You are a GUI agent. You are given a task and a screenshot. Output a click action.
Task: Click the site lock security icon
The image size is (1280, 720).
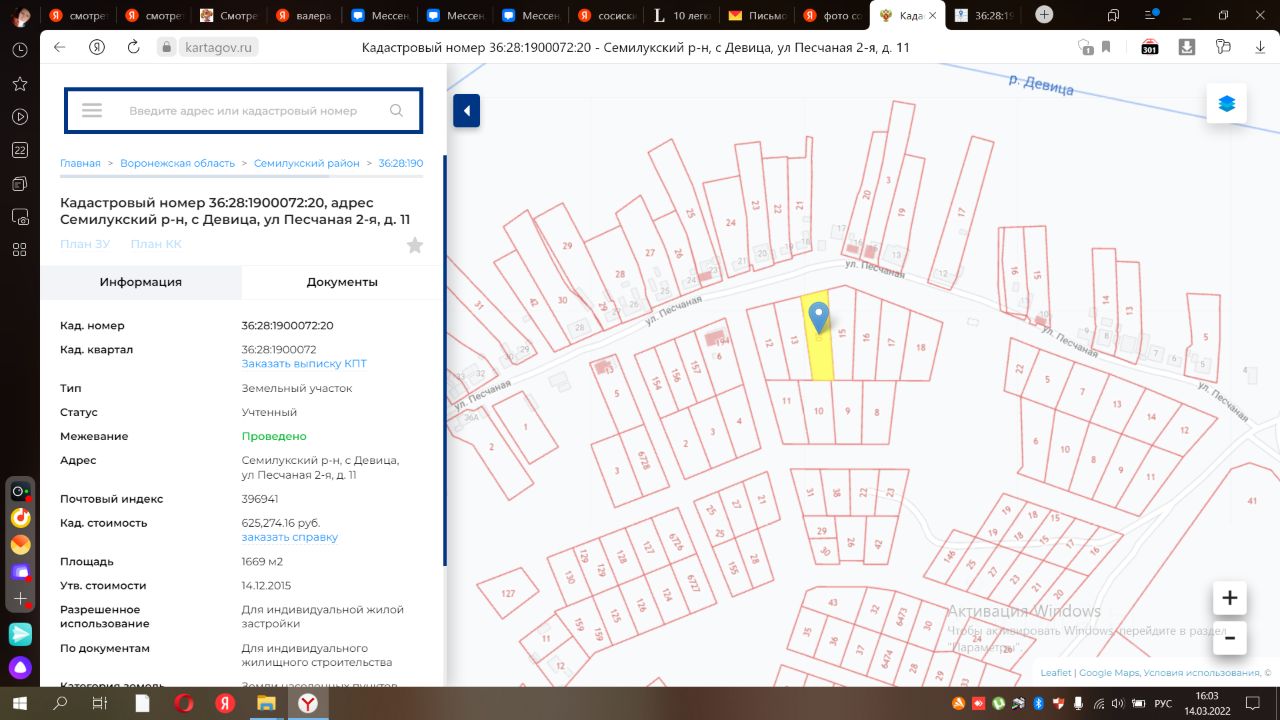coord(166,47)
